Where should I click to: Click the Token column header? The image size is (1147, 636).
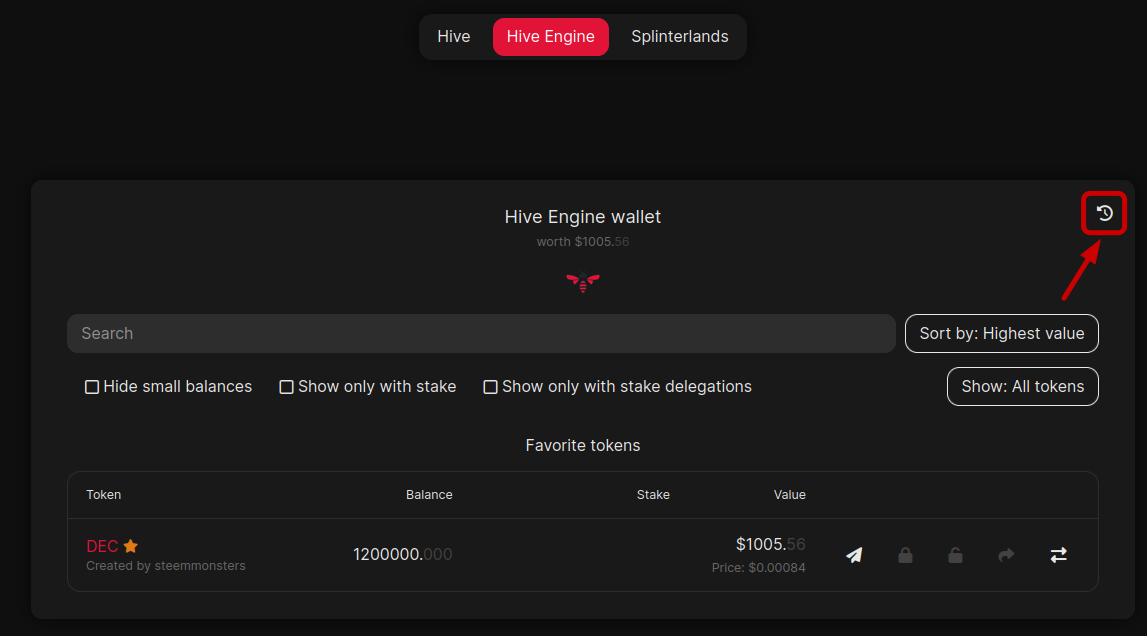coord(104,495)
